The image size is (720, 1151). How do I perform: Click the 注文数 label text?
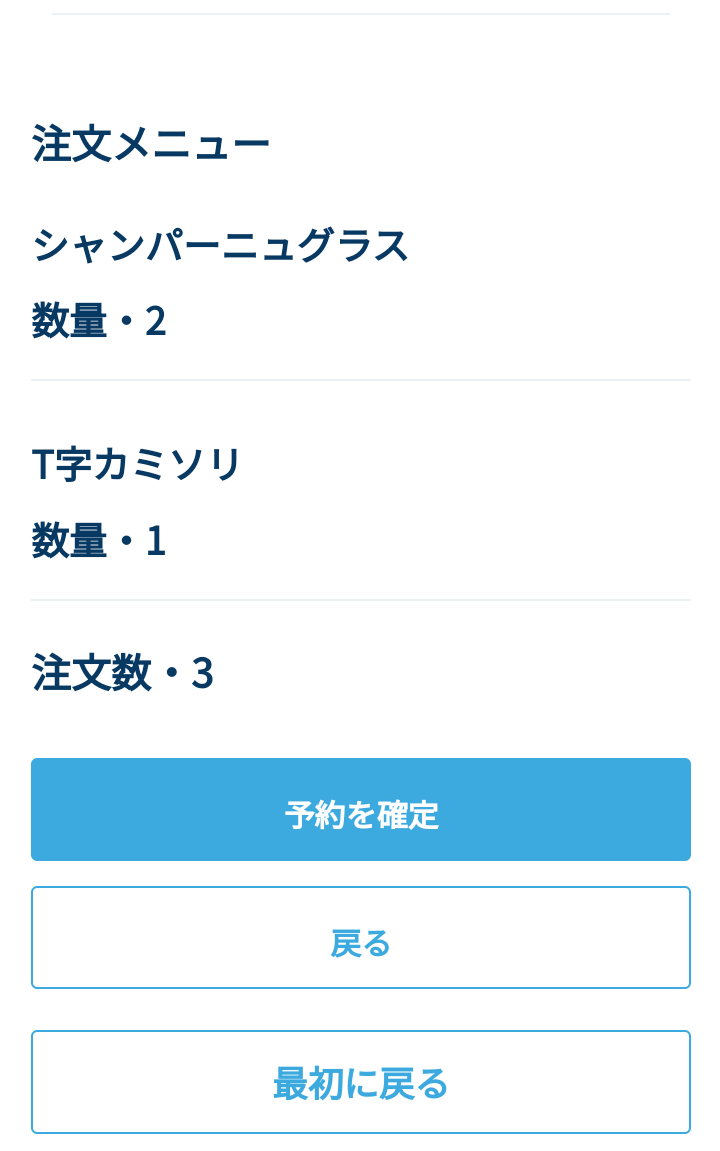pos(92,673)
